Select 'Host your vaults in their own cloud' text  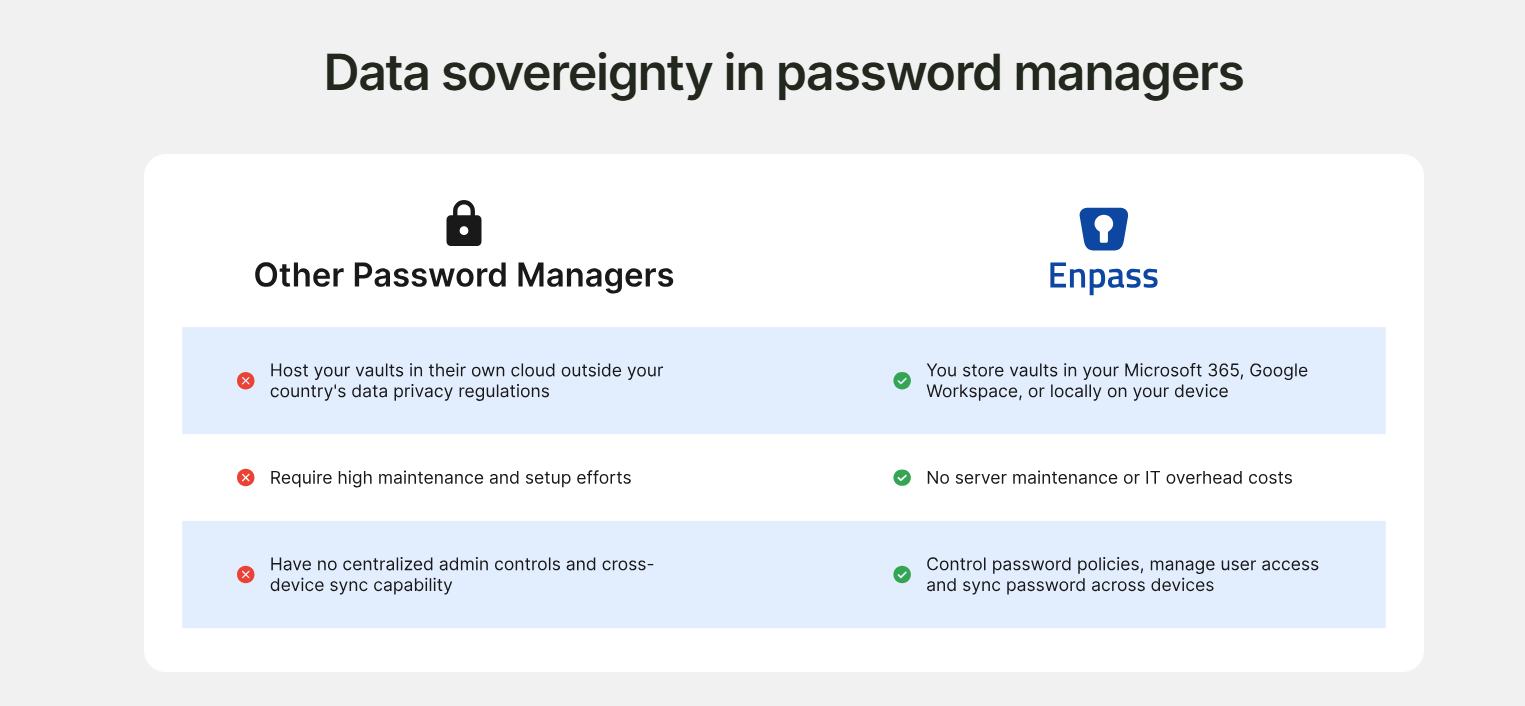466,370
